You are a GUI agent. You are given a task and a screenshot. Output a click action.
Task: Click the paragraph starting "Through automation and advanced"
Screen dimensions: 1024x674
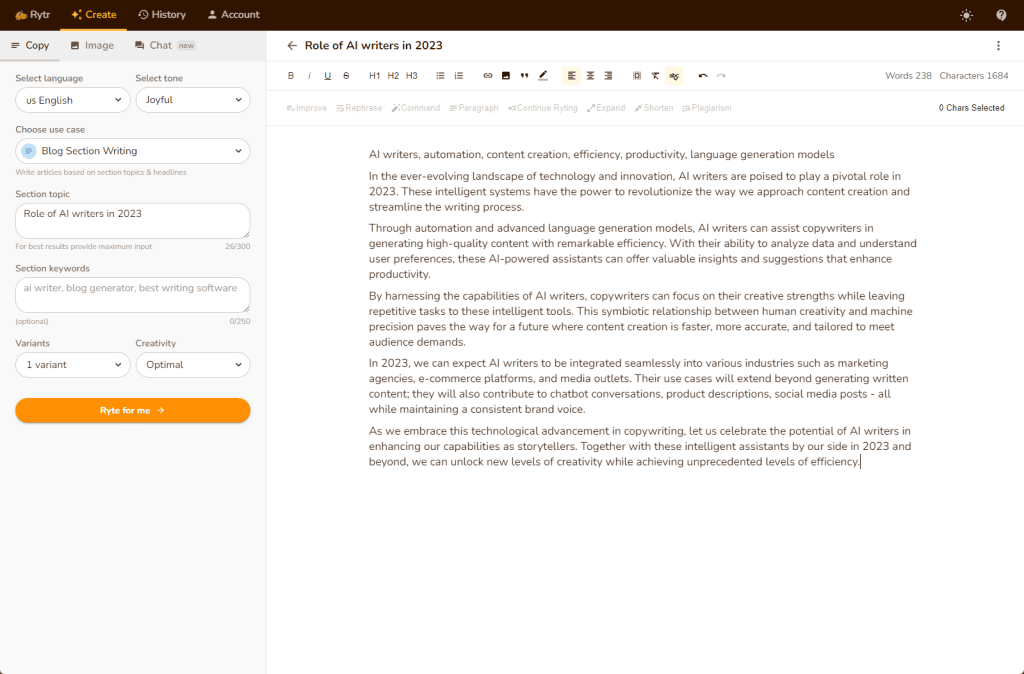643,251
